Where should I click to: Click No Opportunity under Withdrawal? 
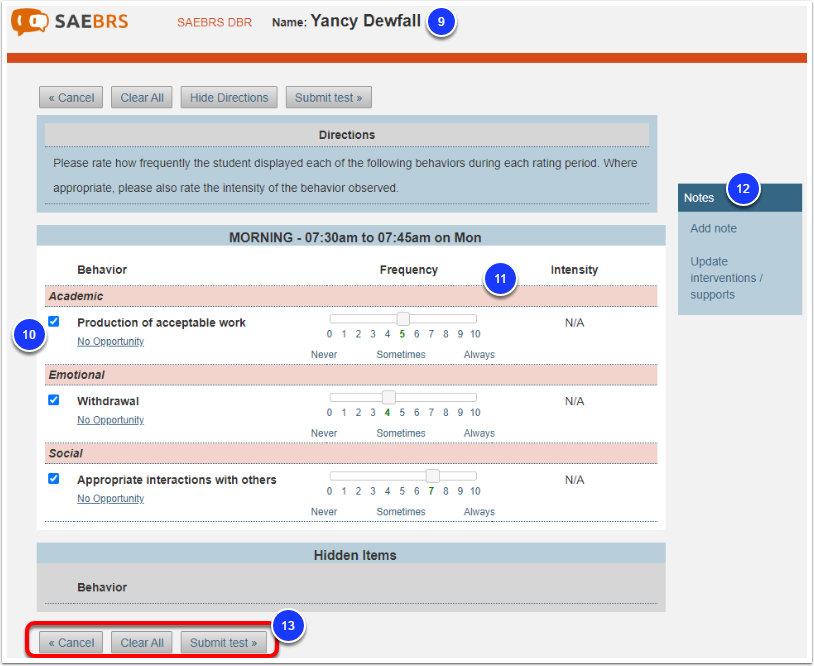point(111,420)
